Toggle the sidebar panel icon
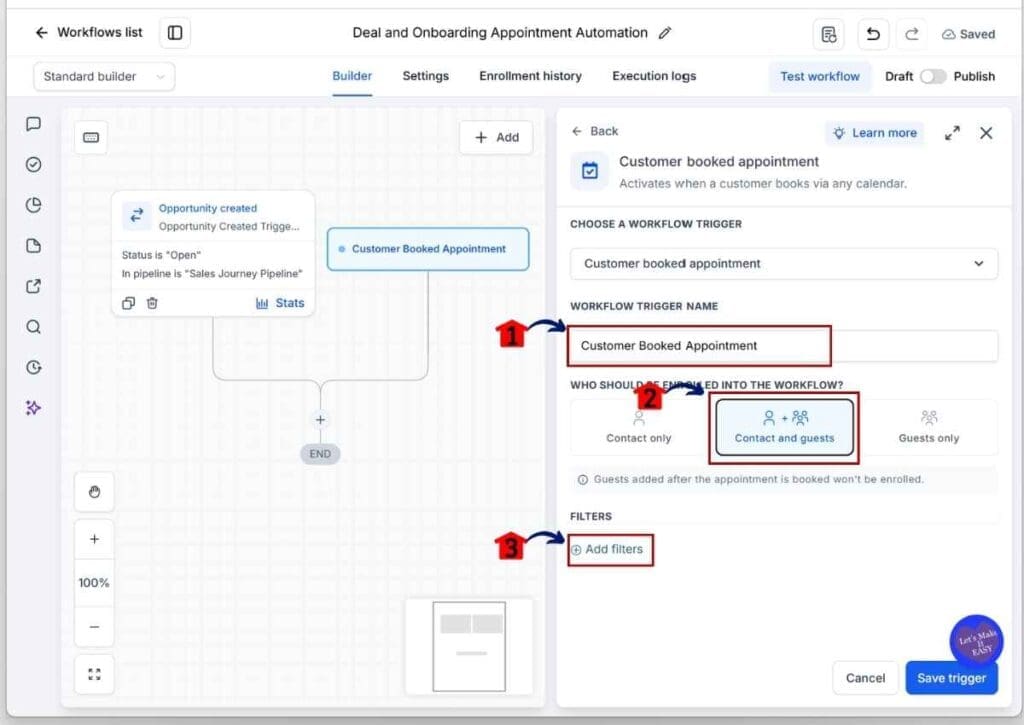This screenshot has width=1024, height=725. (x=175, y=33)
